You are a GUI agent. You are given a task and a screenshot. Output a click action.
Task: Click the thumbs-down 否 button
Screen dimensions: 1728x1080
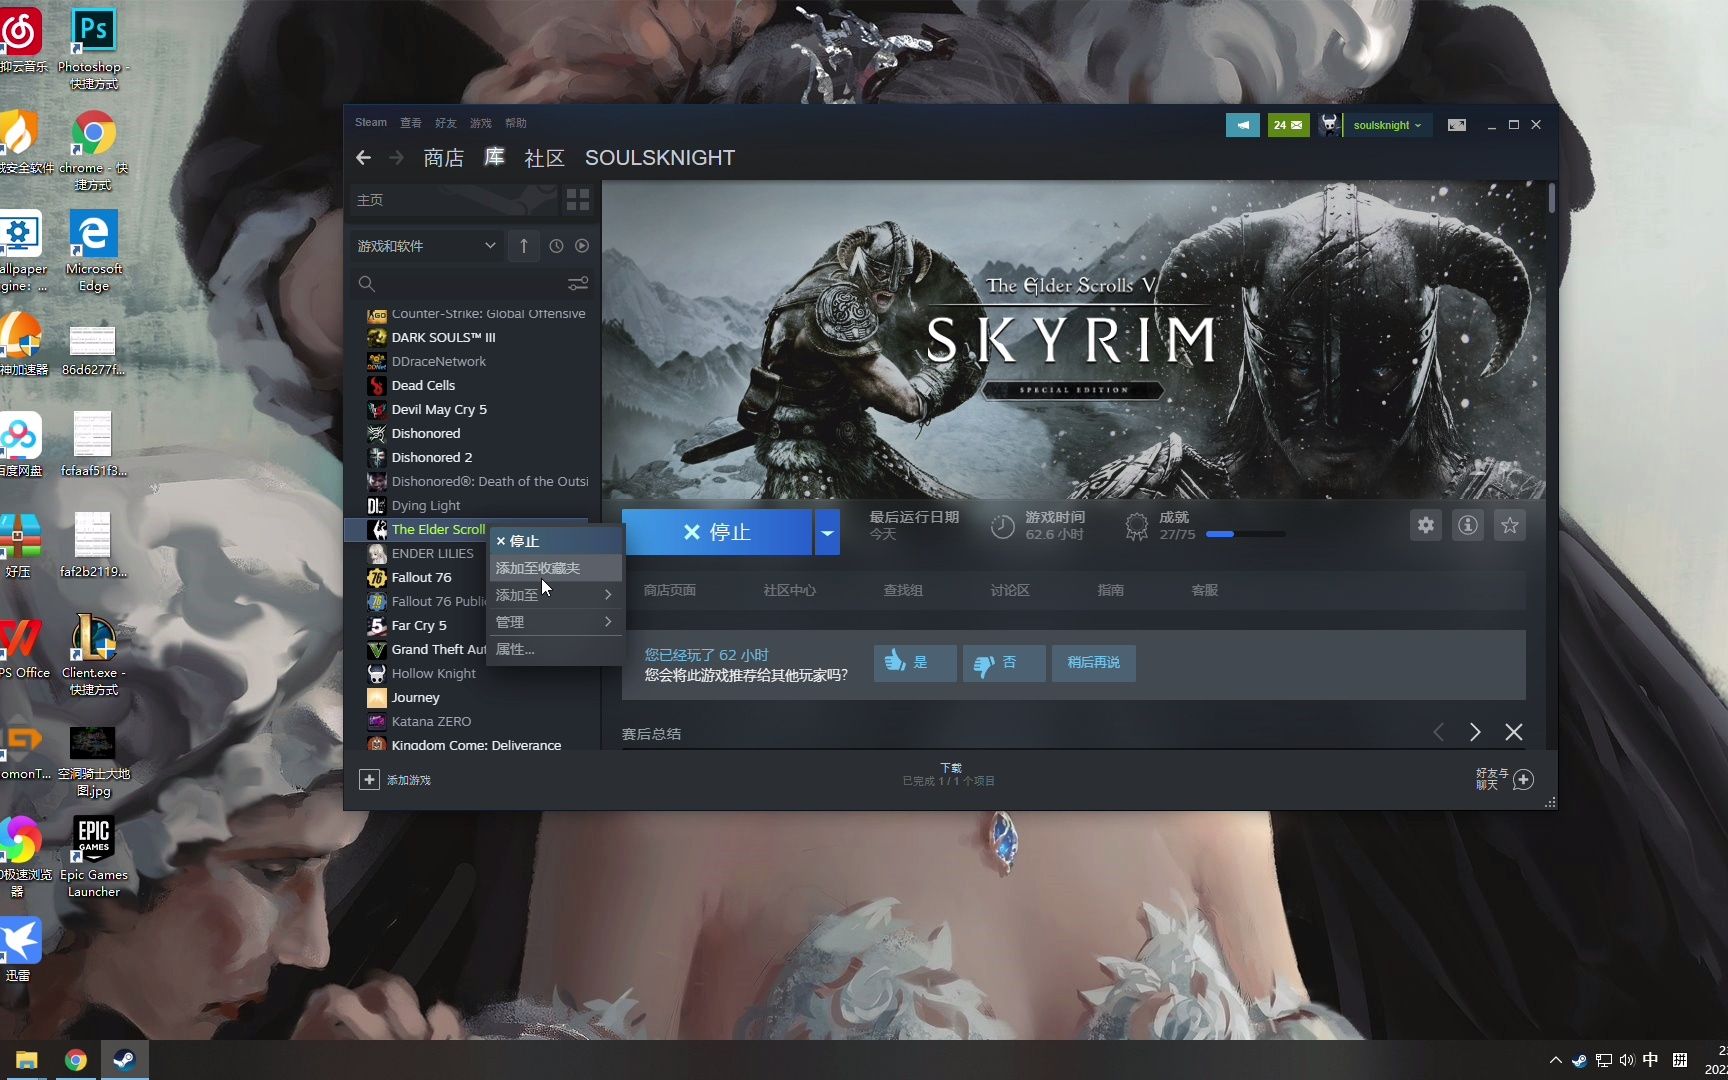click(1004, 663)
